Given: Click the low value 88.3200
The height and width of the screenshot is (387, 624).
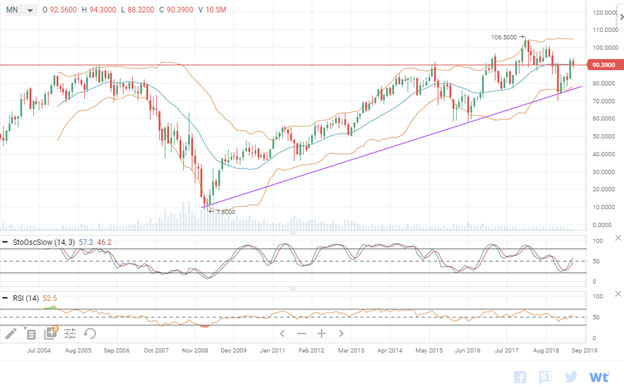Looking at the screenshot, I should pos(141,10).
